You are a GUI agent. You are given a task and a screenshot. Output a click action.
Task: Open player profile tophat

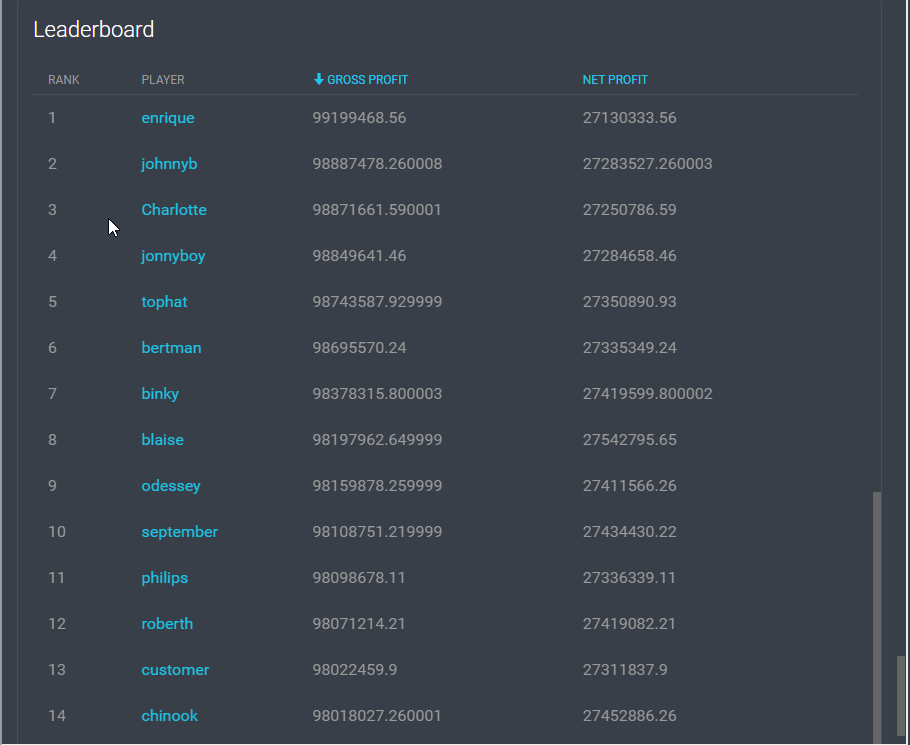(164, 302)
